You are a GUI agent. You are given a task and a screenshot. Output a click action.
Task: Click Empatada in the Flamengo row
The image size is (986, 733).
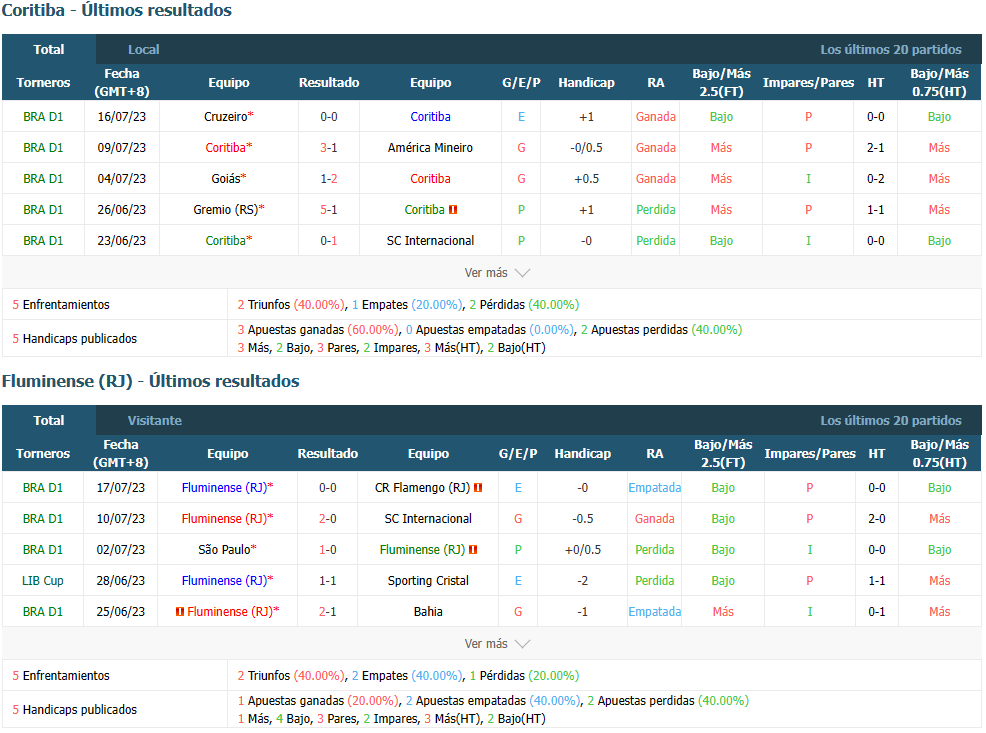(x=655, y=488)
